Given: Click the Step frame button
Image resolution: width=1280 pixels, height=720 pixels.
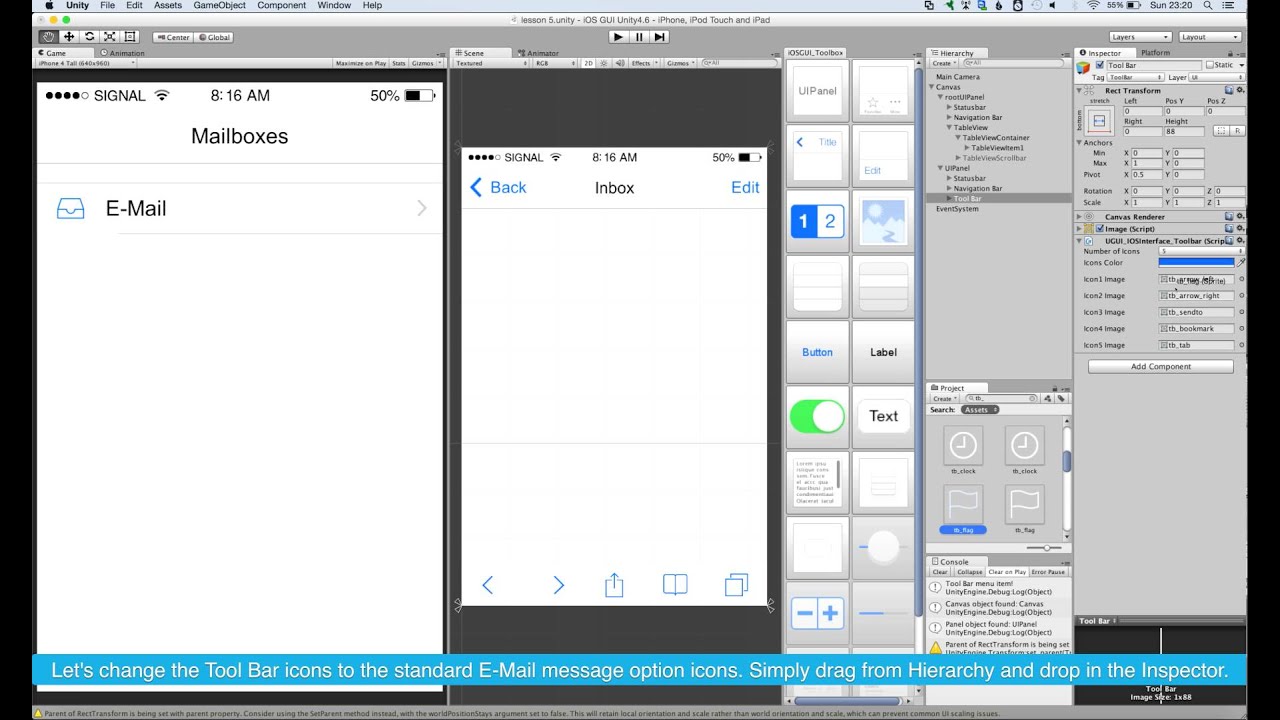Looking at the screenshot, I should (659, 37).
